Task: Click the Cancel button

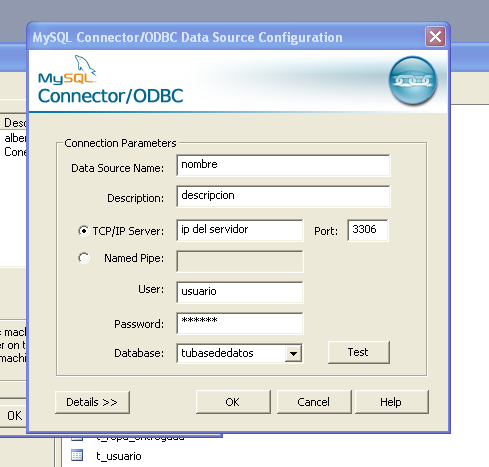Action: tap(314, 402)
